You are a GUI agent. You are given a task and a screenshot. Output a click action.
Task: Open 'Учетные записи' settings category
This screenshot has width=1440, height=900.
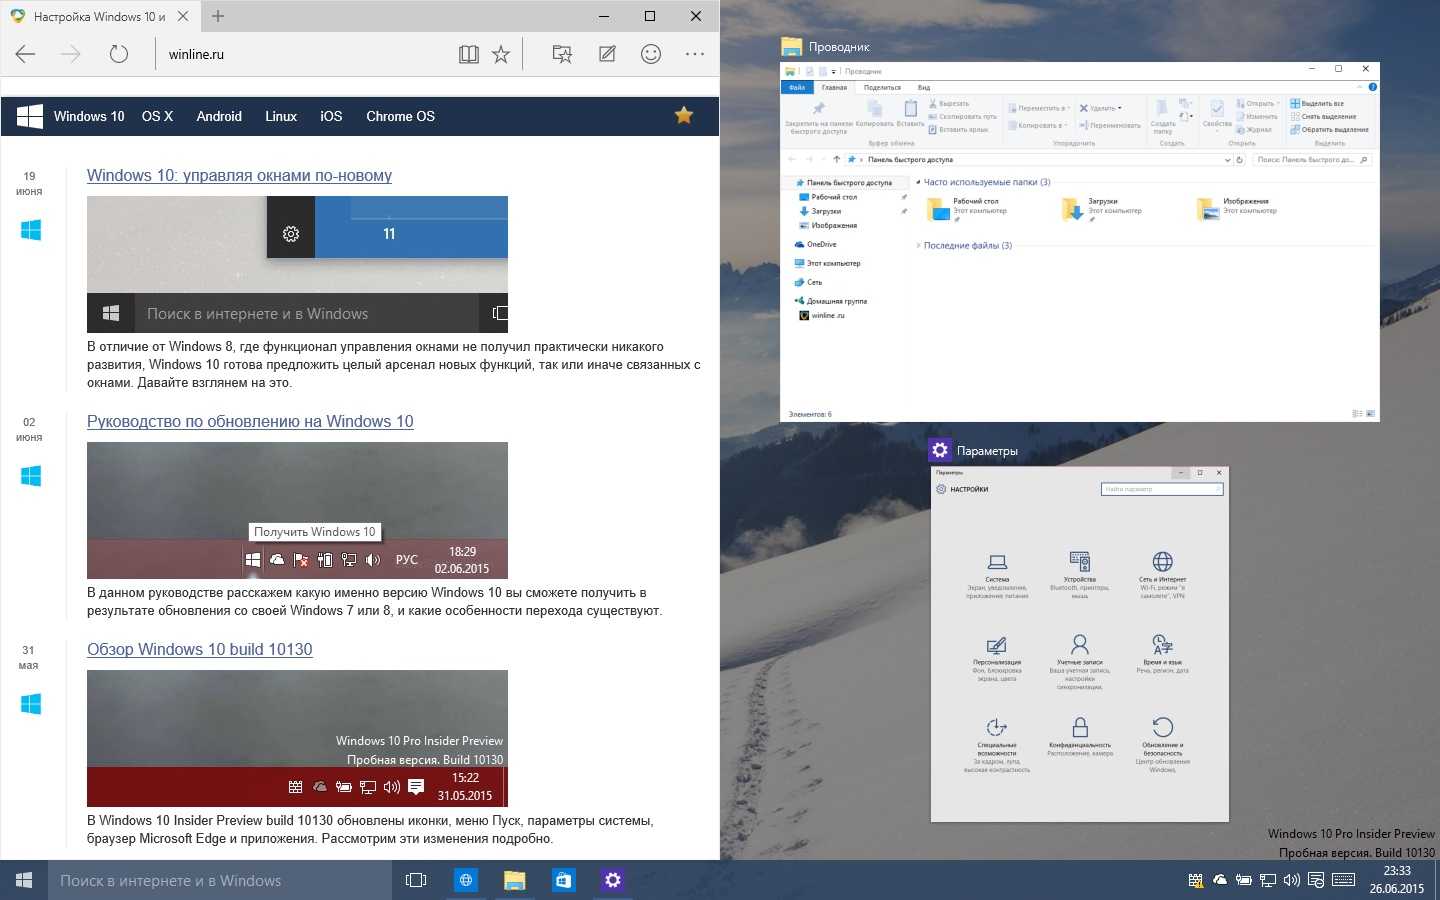(x=1080, y=662)
